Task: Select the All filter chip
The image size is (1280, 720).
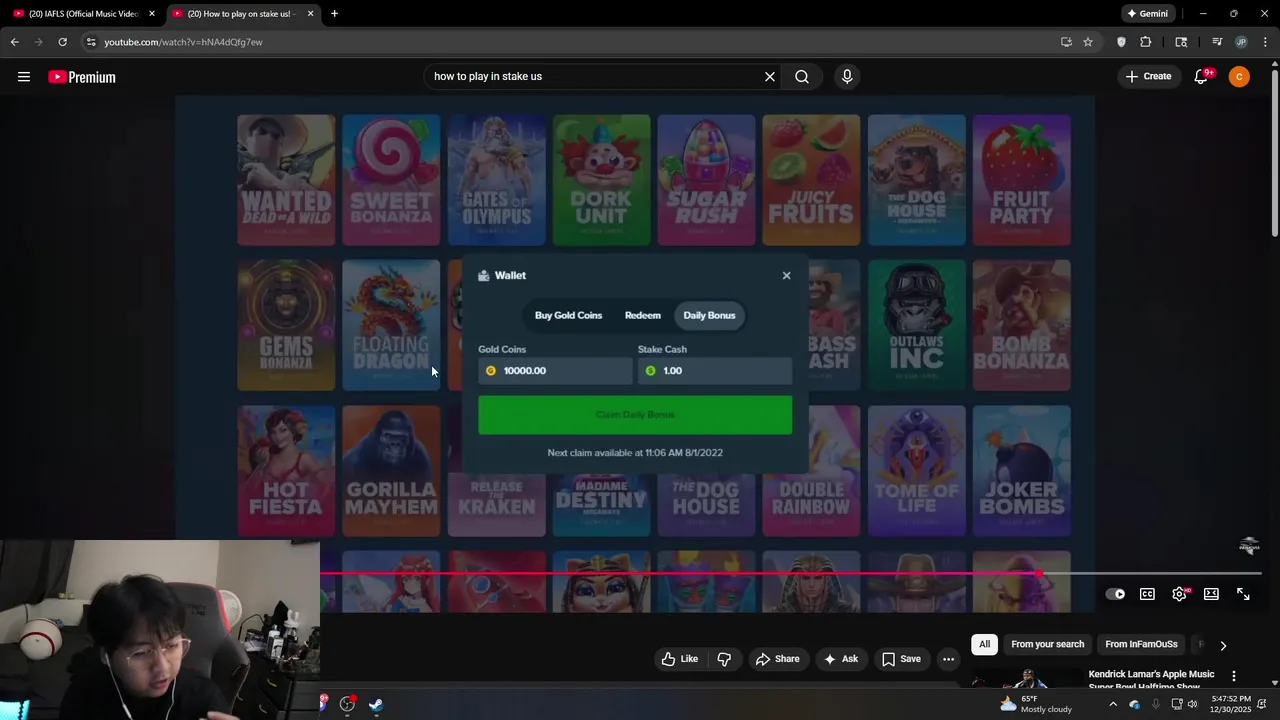Action: [x=984, y=644]
